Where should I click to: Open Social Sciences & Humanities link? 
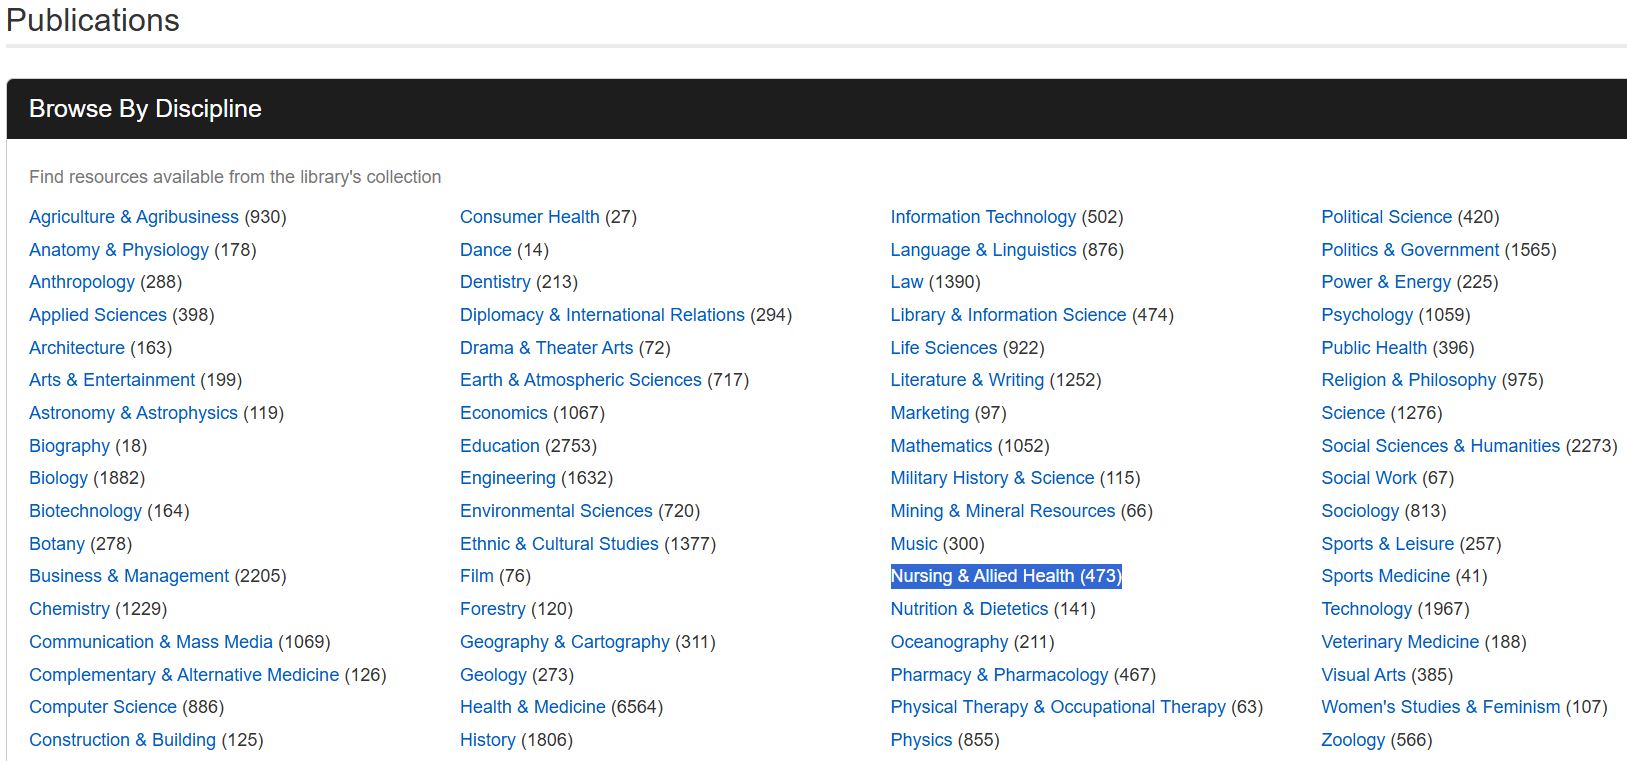(x=1439, y=446)
